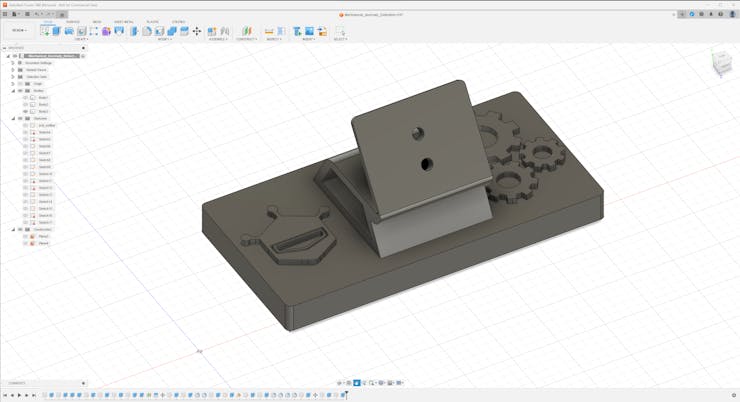This screenshot has height=402, width=740.
Task: Click the Create Sketch tool icon
Action: pyautogui.click(x=45, y=31)
